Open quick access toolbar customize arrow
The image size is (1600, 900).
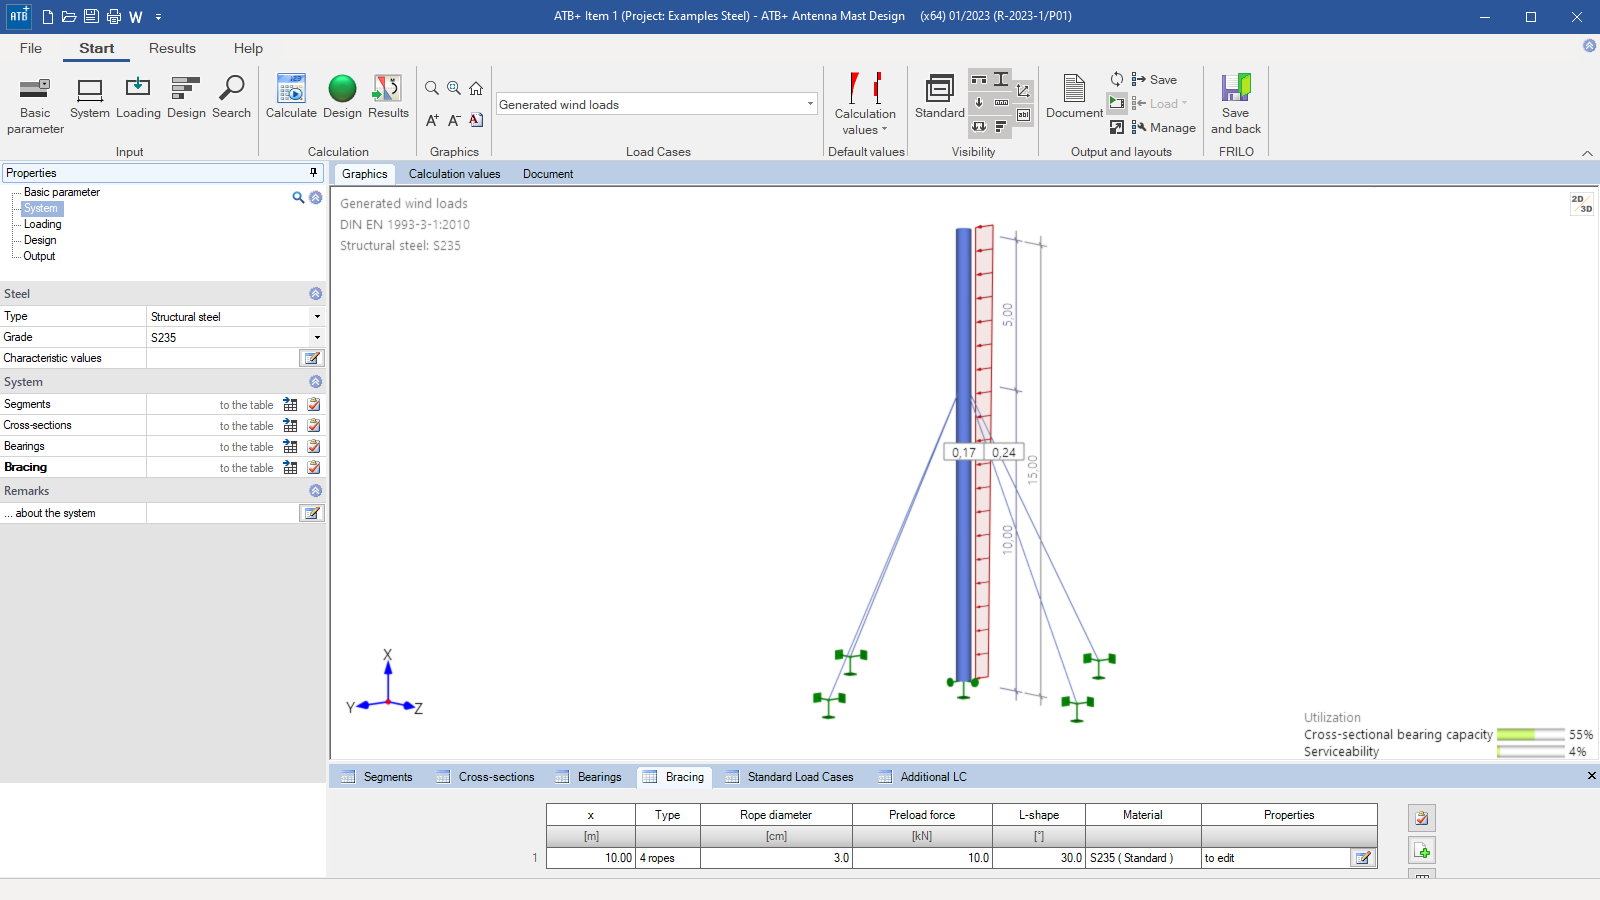[158, 17]
